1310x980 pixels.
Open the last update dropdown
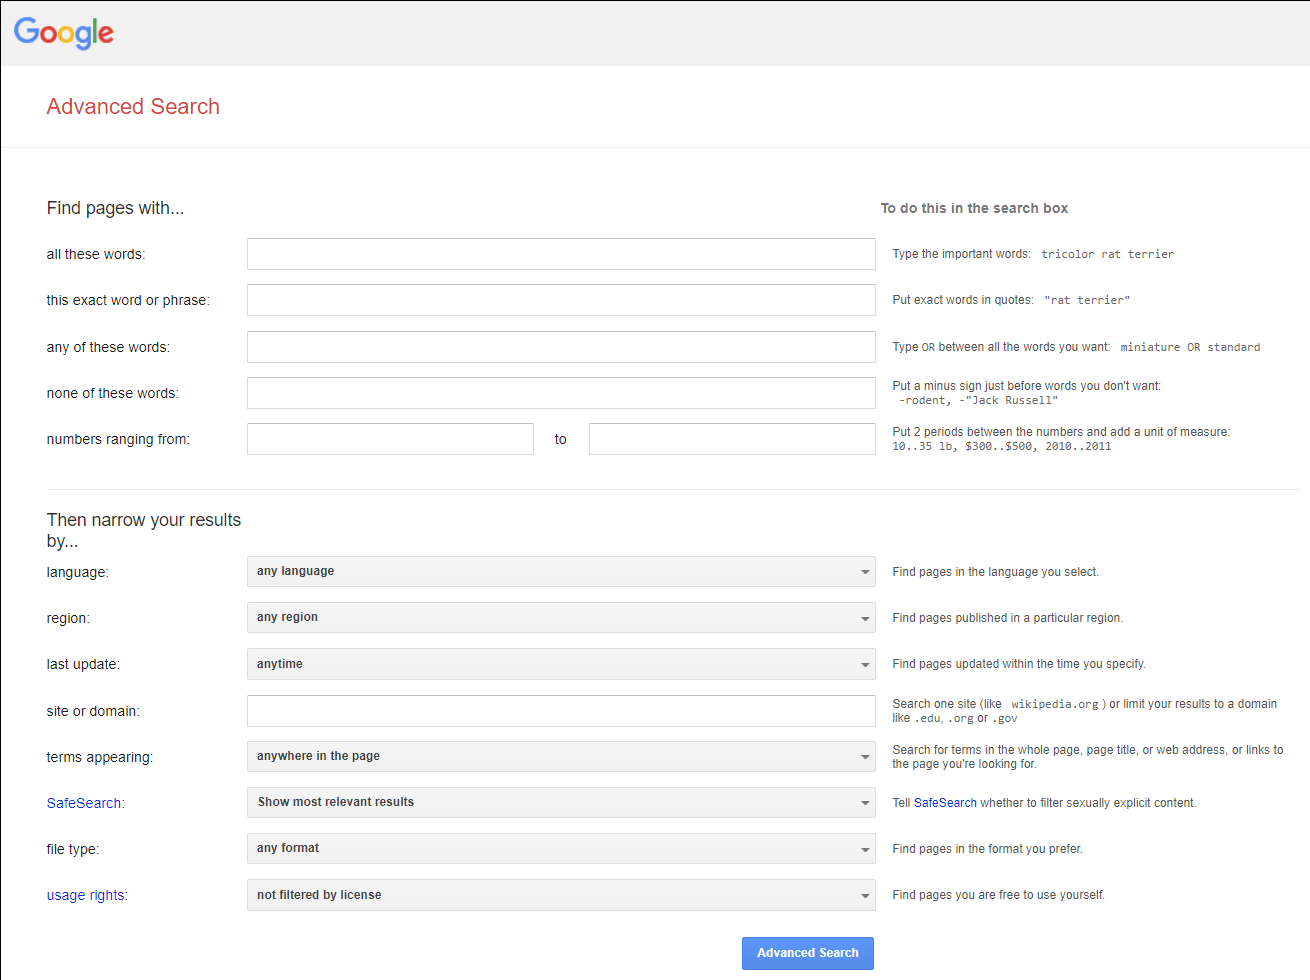pyautogui.click(x=560, y=664)
